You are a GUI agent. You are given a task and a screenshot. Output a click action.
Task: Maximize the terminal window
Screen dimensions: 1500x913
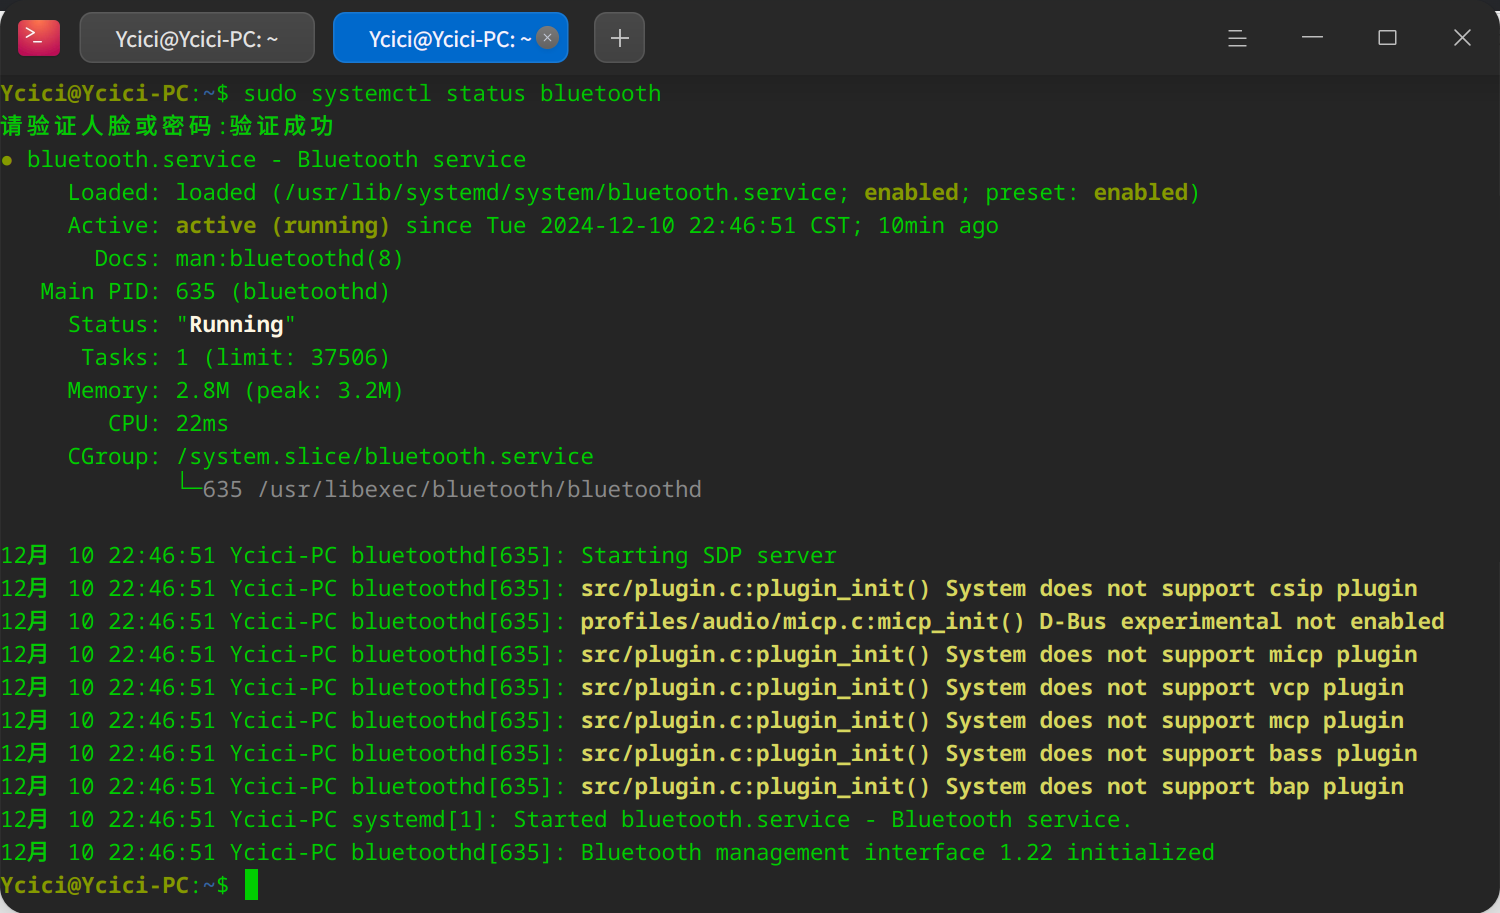(1387, 38)
